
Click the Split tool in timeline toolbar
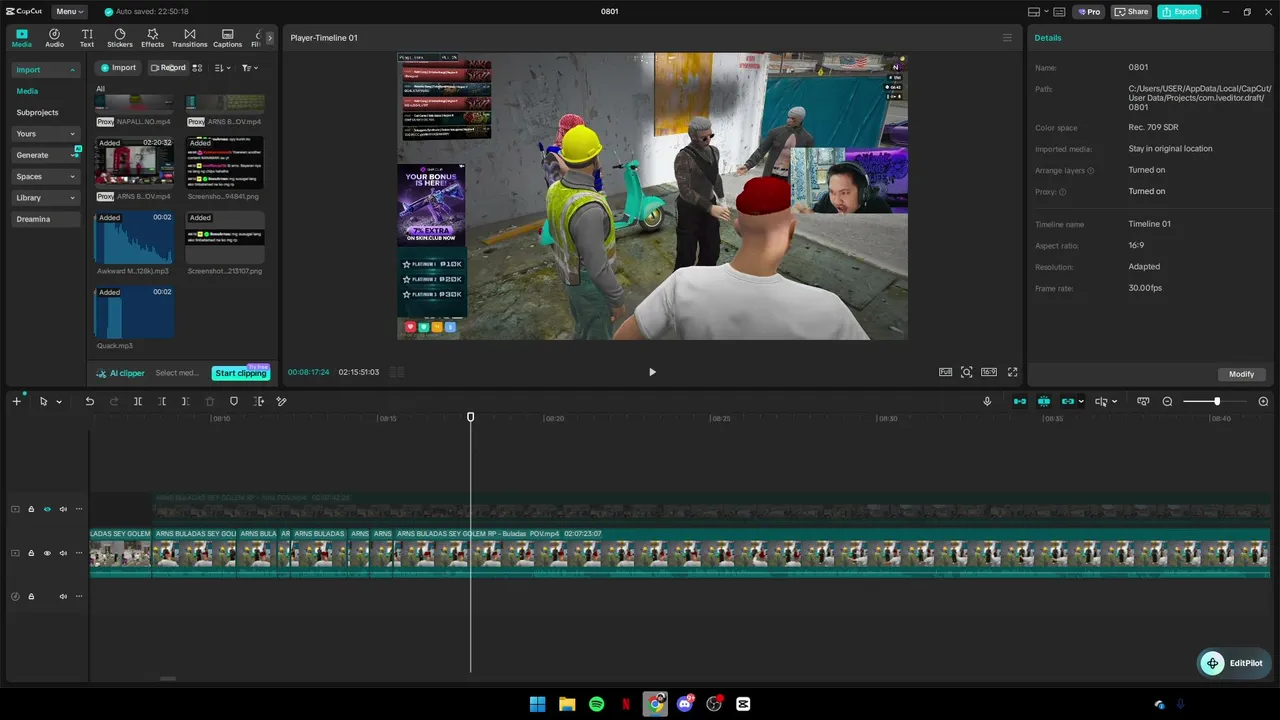tap(138, 401)
